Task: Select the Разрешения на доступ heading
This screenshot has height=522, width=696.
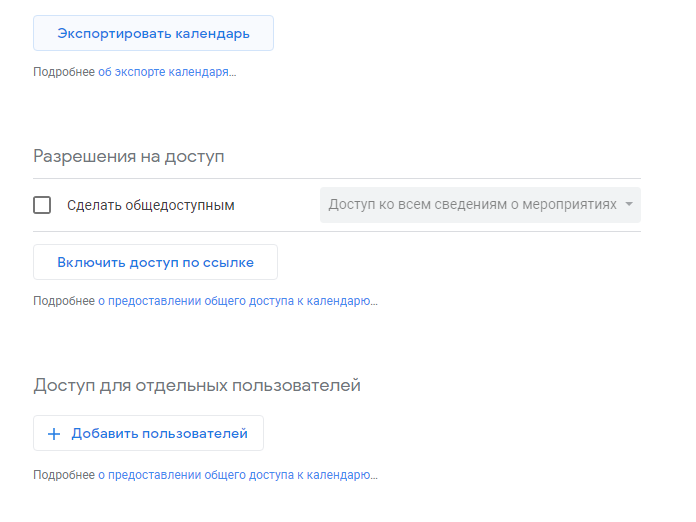Action: (x=129, y=156)
